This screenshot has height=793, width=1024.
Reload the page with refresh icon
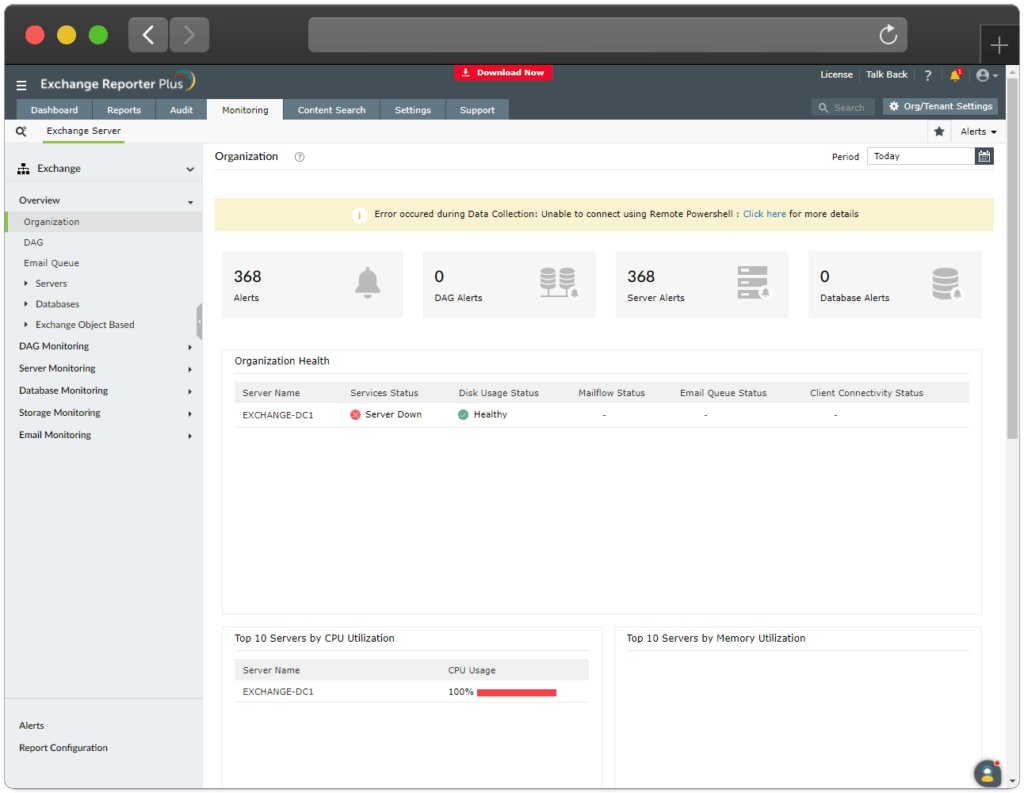tap(888, 35)
